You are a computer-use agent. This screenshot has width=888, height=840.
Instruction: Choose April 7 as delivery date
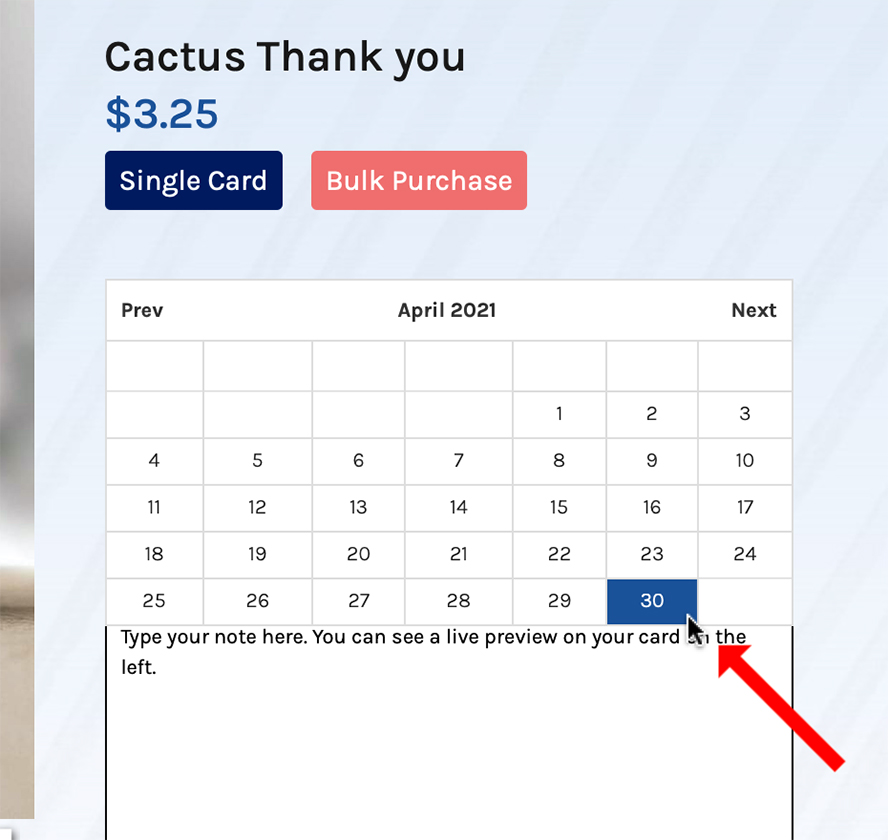(459, 460)
